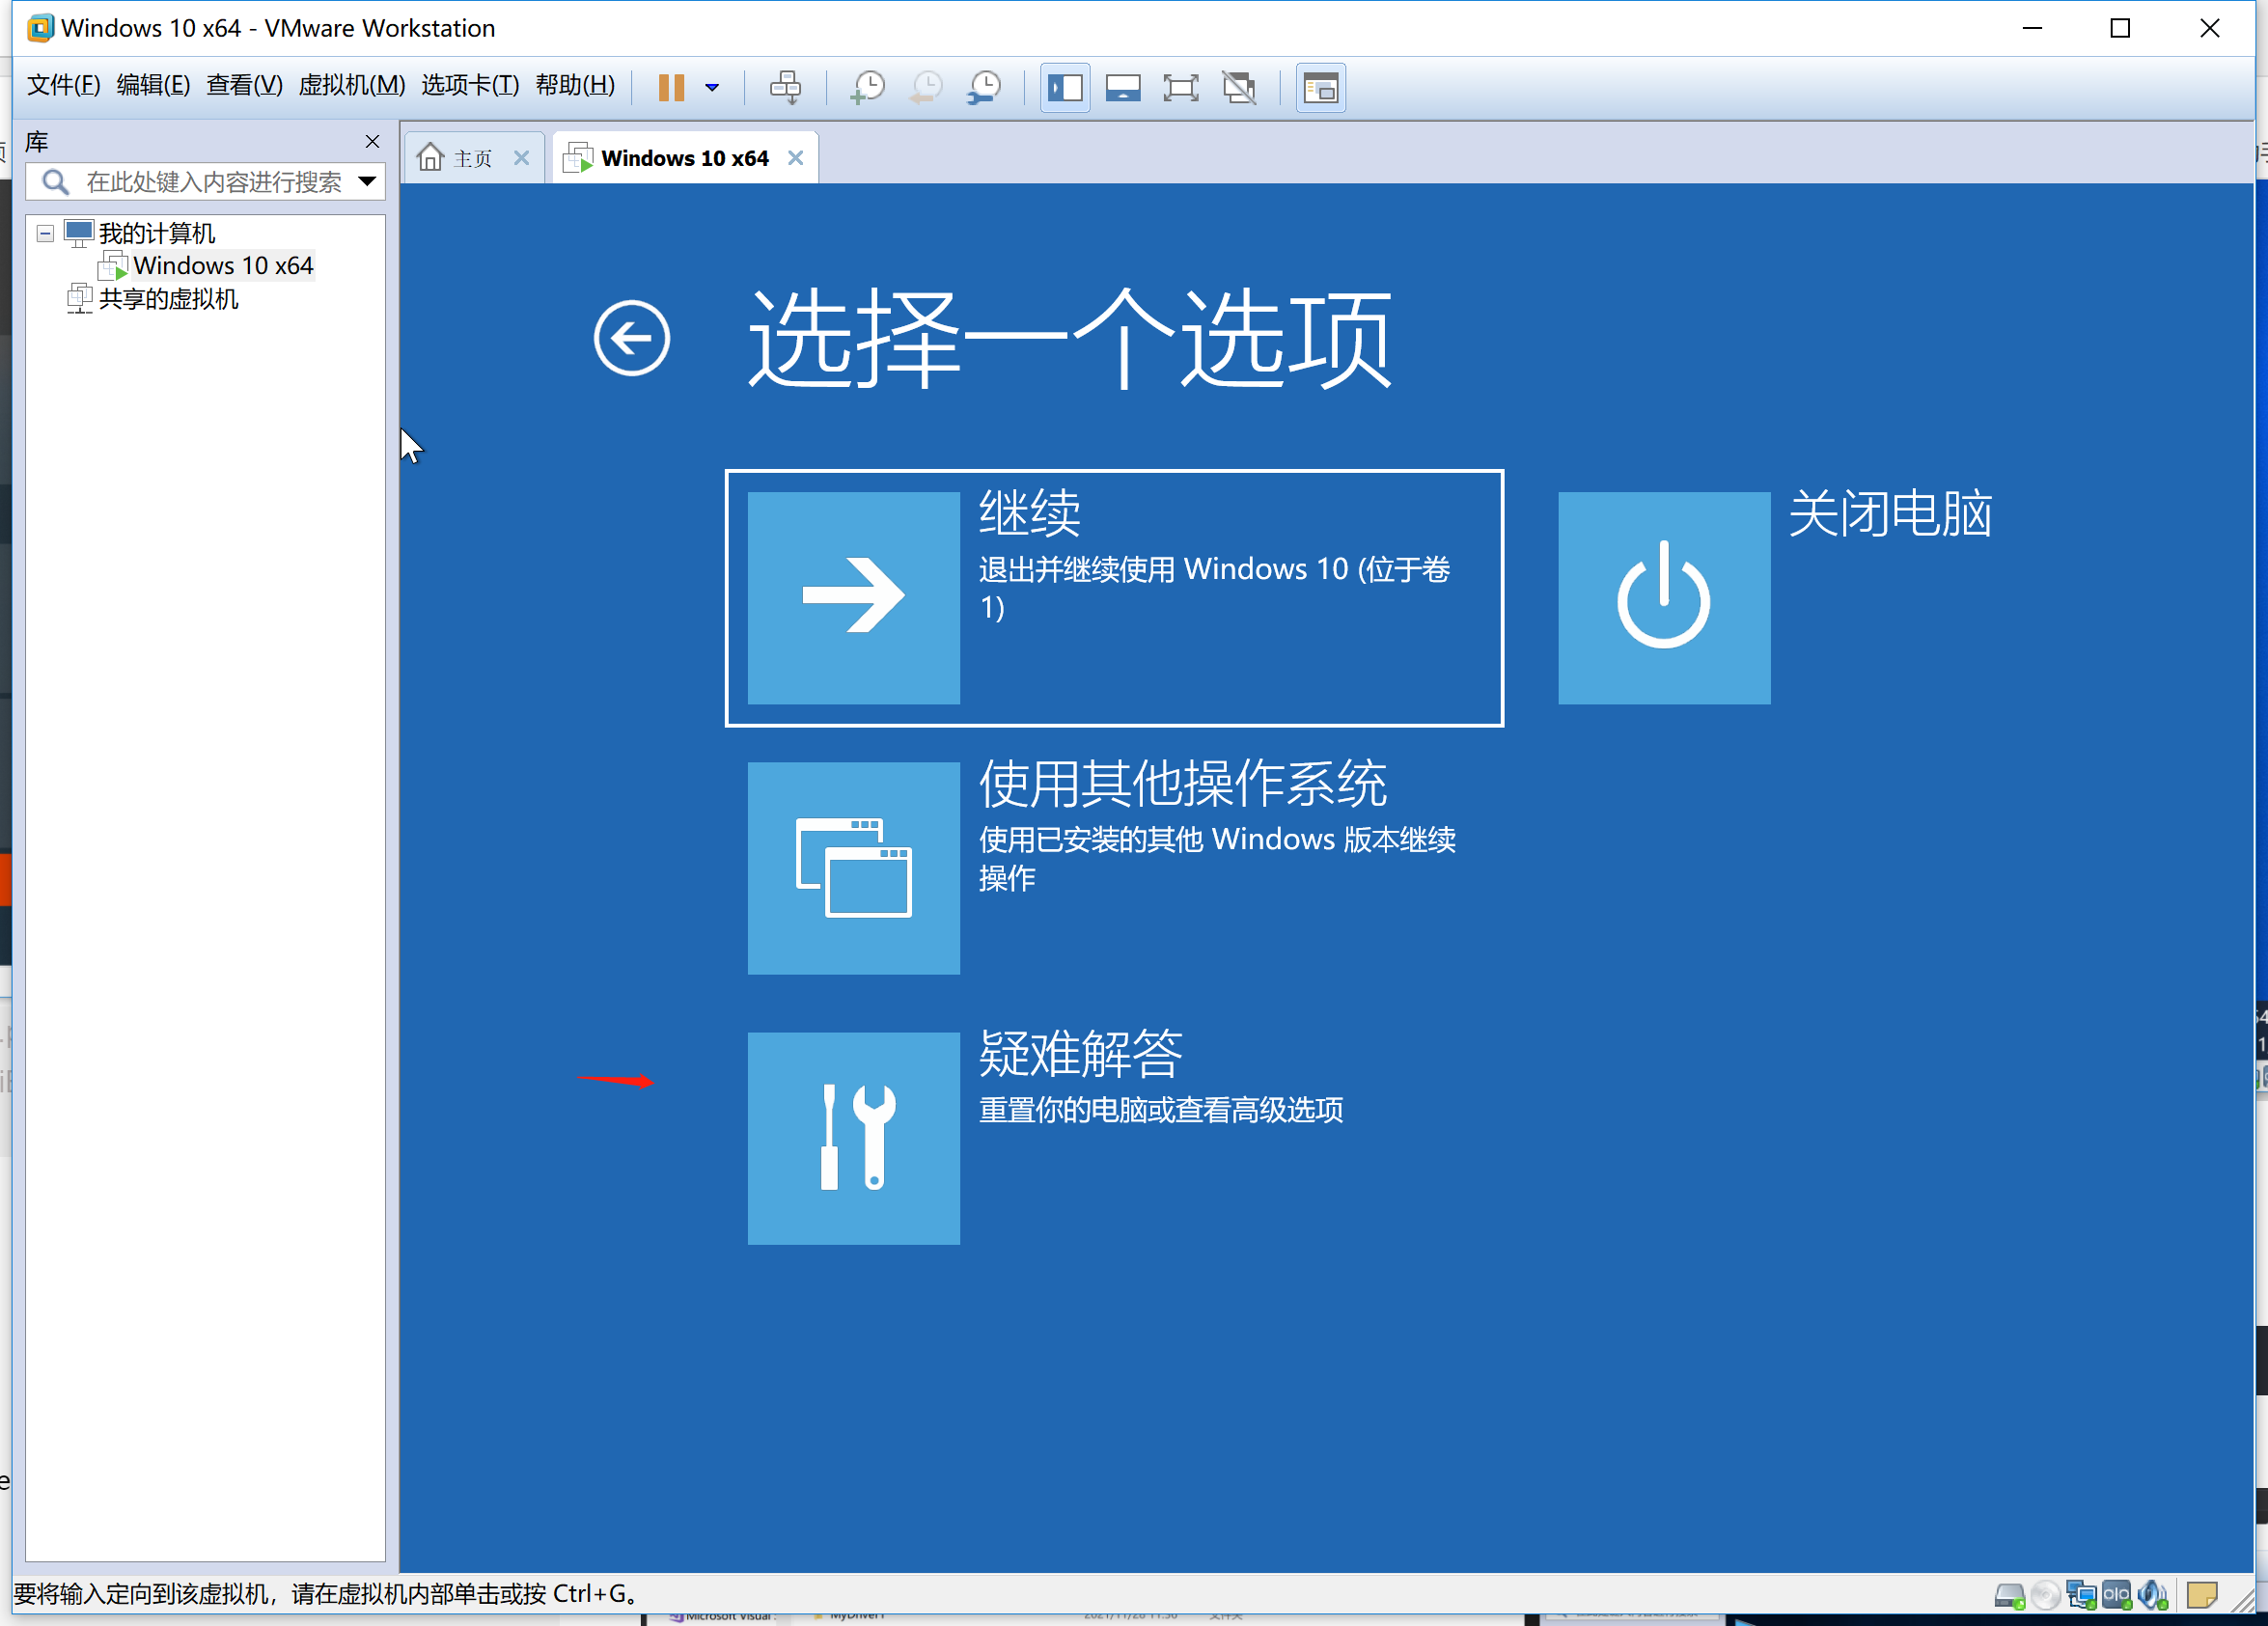Toggle the thumbnail bar view button
Viewport: 2268px width, 1626px height.
pyautogui.click(x=1123, y=88)
